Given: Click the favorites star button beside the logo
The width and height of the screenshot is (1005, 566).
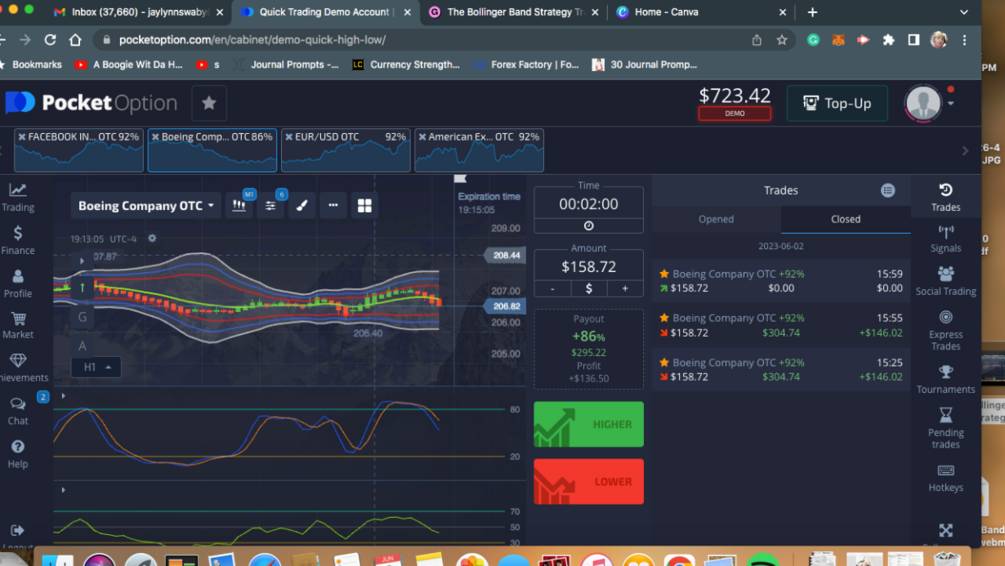Looking at the screenshot, I should click(x=209, y=103).
